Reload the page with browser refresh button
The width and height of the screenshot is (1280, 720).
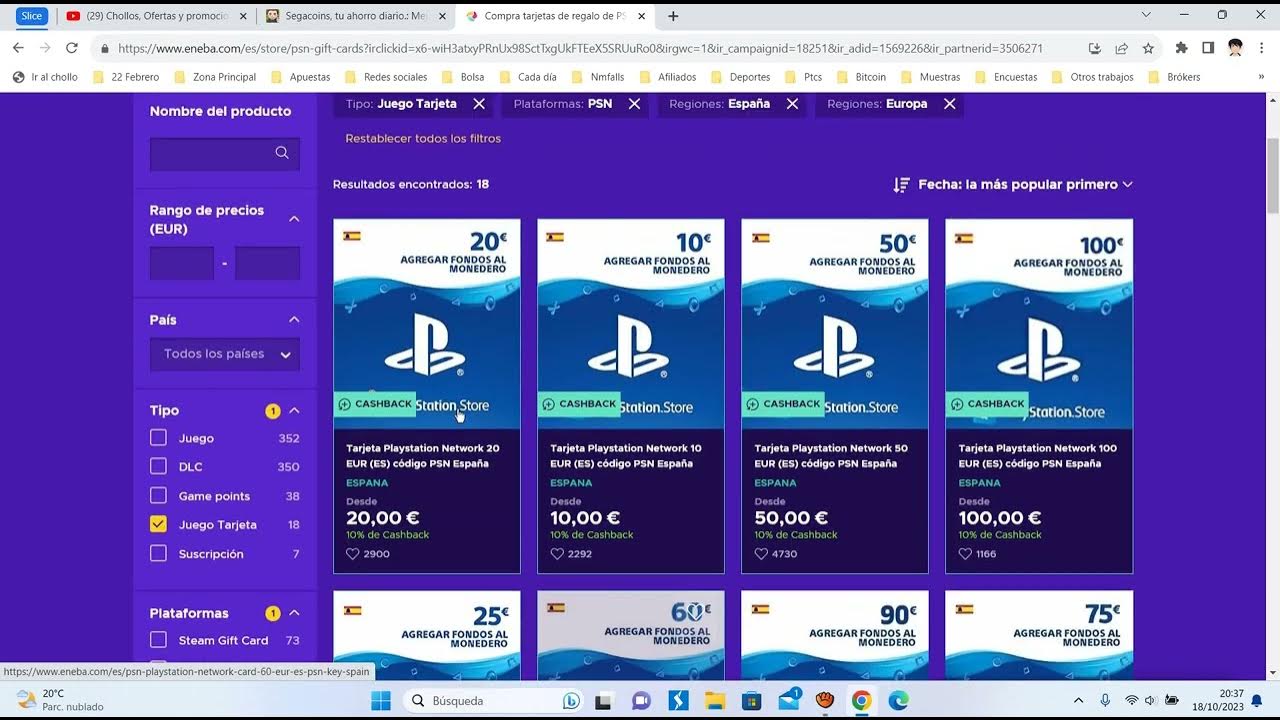[x=72, y=48]
